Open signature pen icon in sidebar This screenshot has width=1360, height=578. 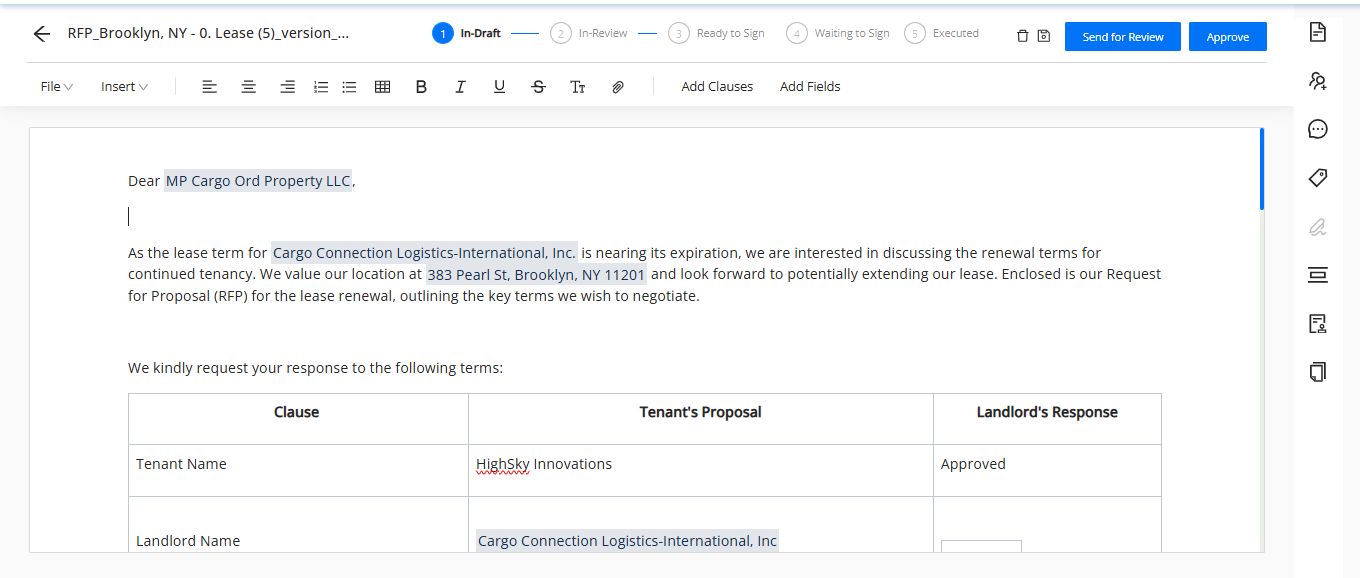1318,227
